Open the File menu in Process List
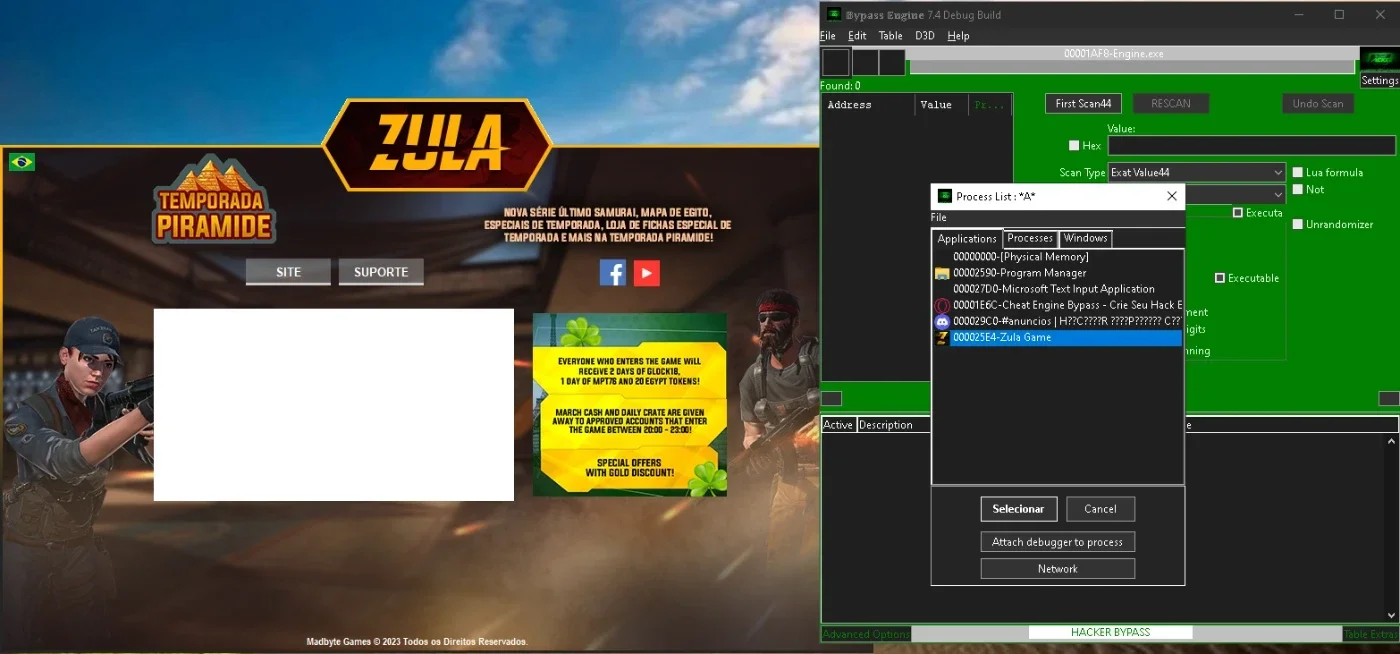Screen dimensions: 1400x654 tap(939, 217)
